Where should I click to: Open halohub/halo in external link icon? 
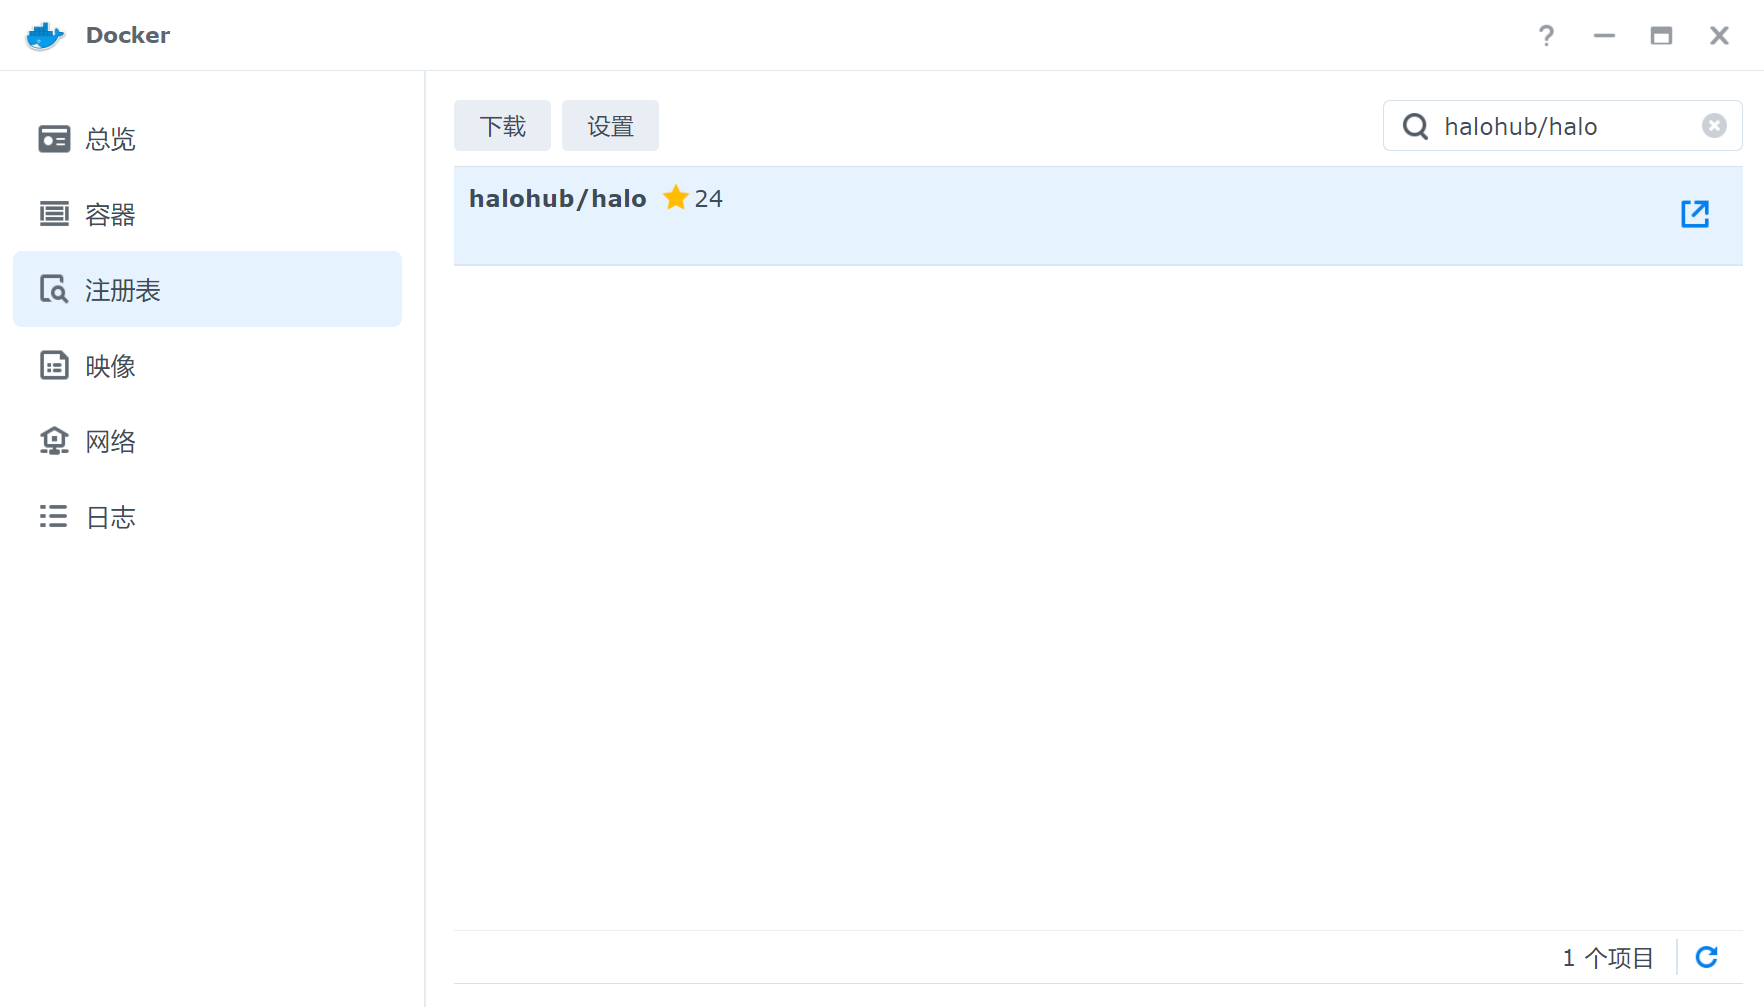(x=1695, y=214)
